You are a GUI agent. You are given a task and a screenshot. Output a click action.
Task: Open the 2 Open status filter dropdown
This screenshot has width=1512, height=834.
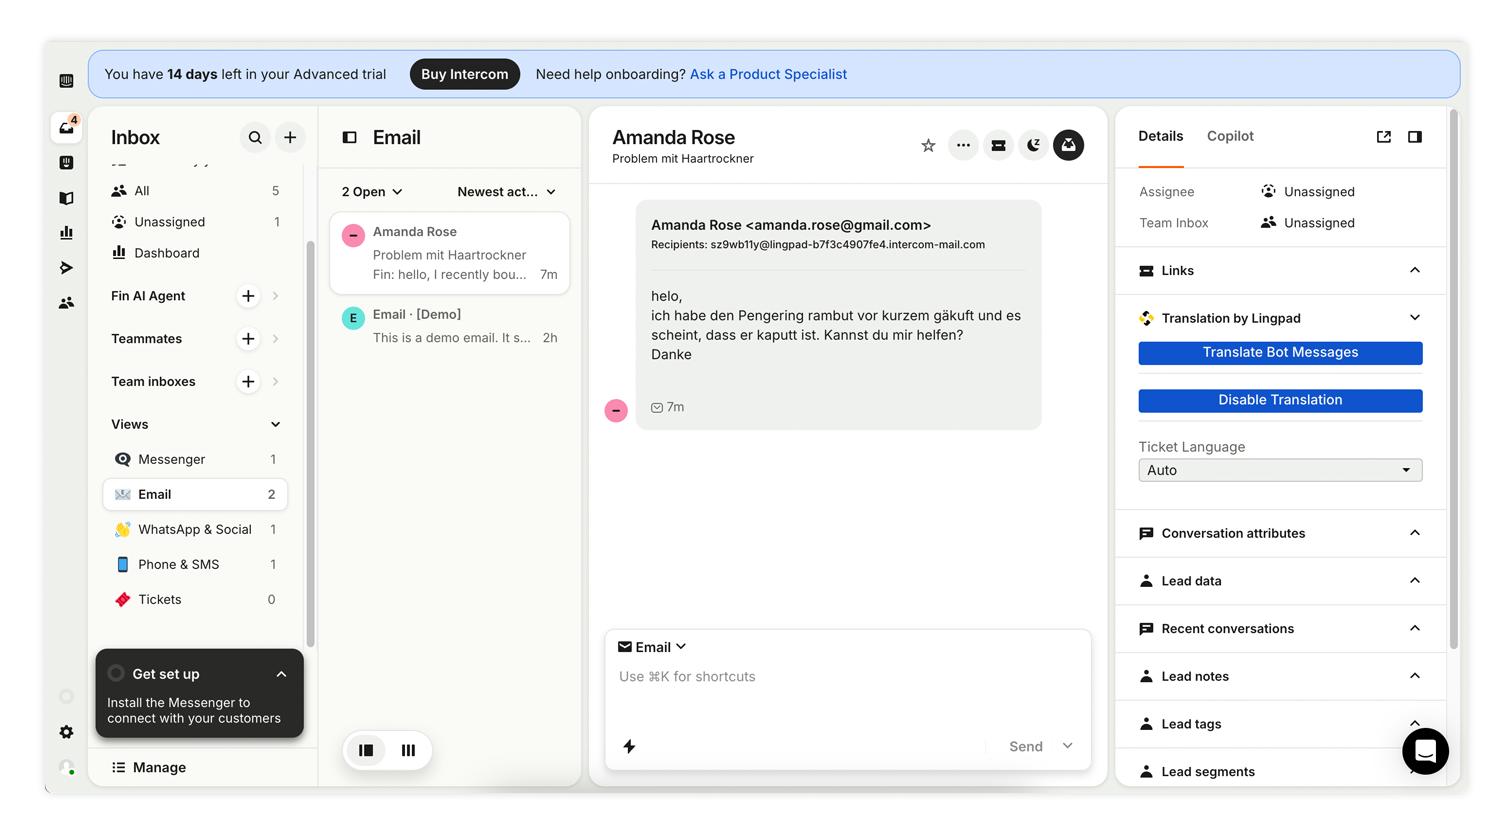pos(372,192)
